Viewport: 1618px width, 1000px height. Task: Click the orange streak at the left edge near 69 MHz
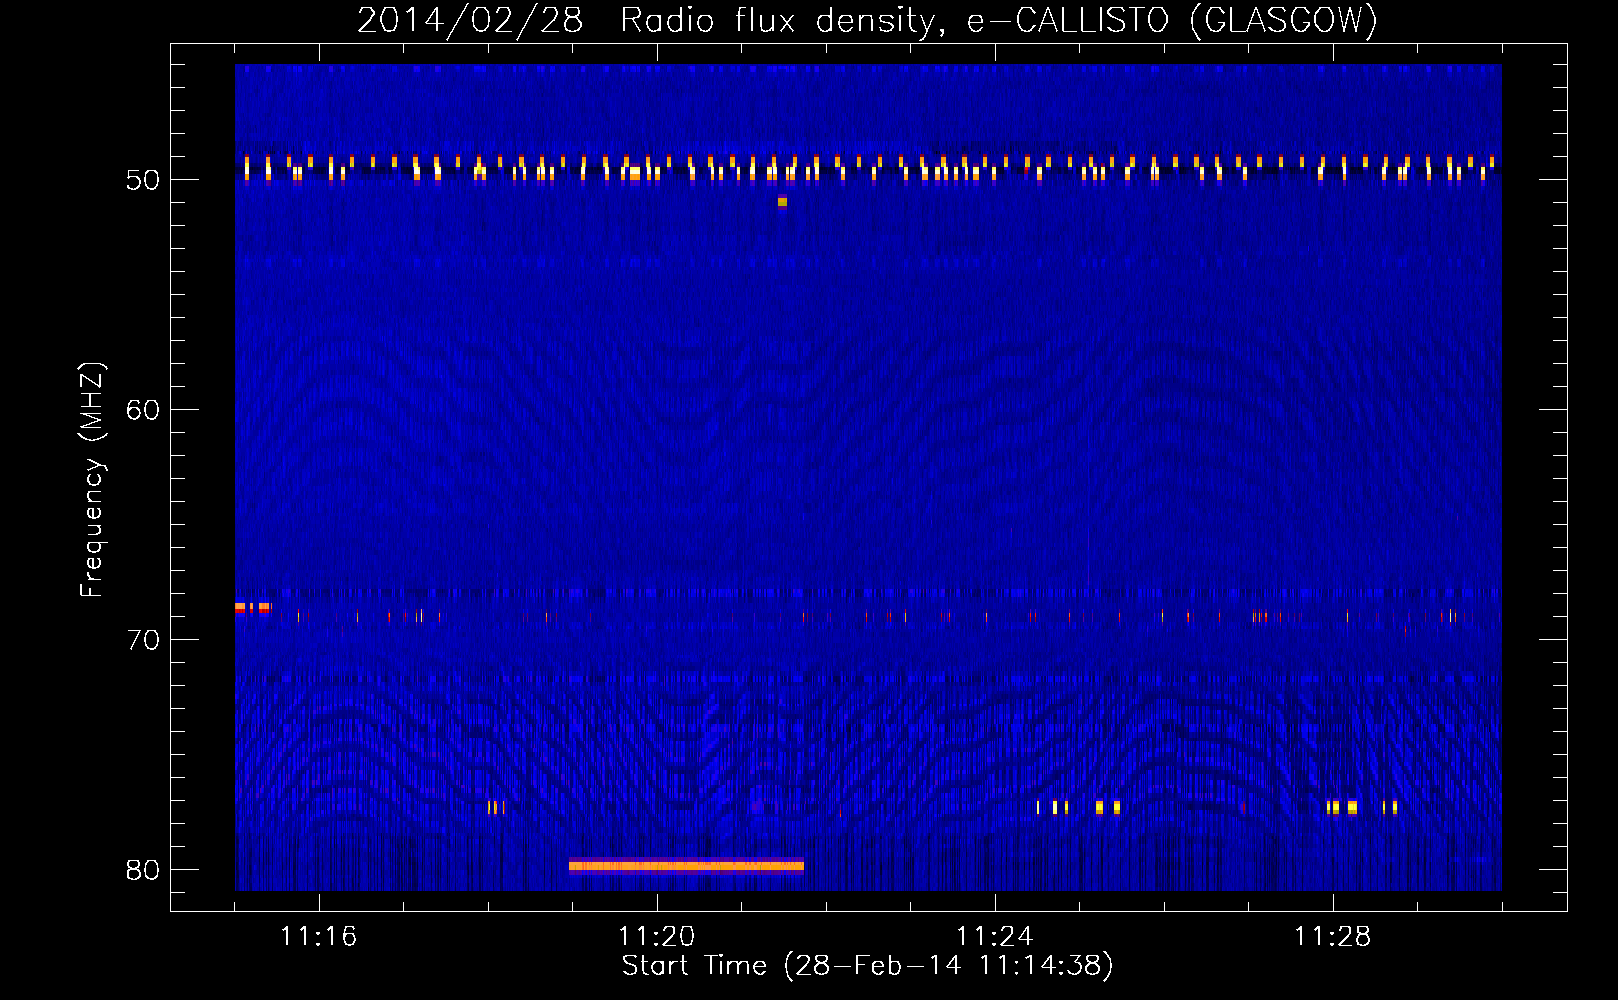click(x=252, y=607)
